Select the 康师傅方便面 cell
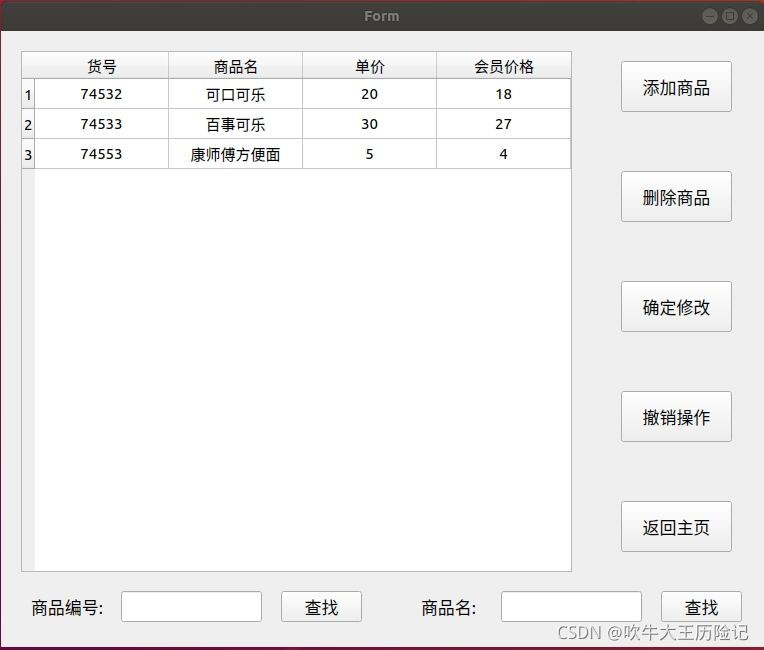The width and height of the screenshot is (764, 650). click(x=235, y=154)
